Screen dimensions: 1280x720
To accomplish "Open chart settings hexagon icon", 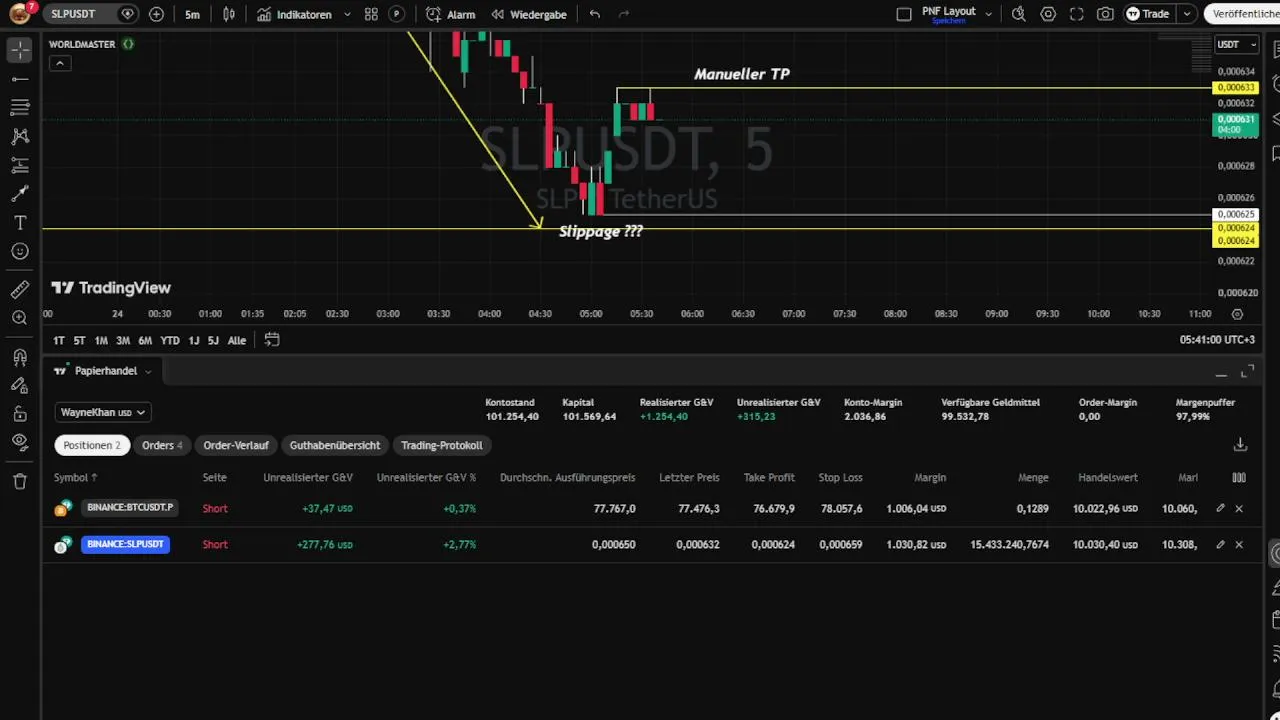I will 1048,14.
